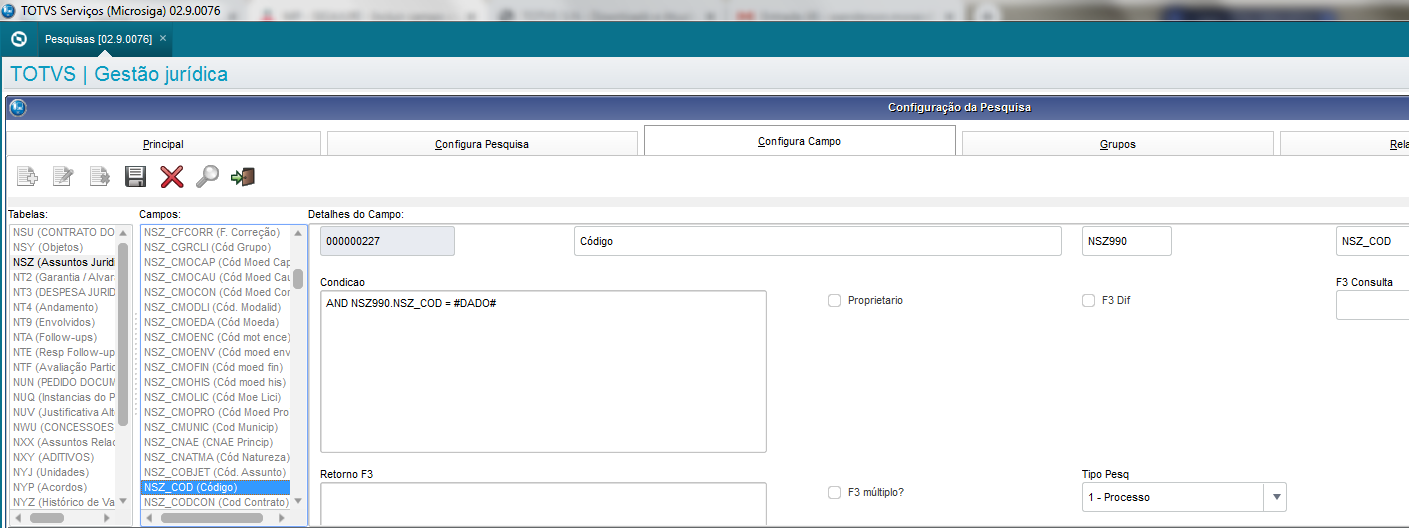Screen dimensions: 1409x528
Task: Enable the F3 múltiplo? checkbox
Action: pyautogui.click(x=834, y=492)
